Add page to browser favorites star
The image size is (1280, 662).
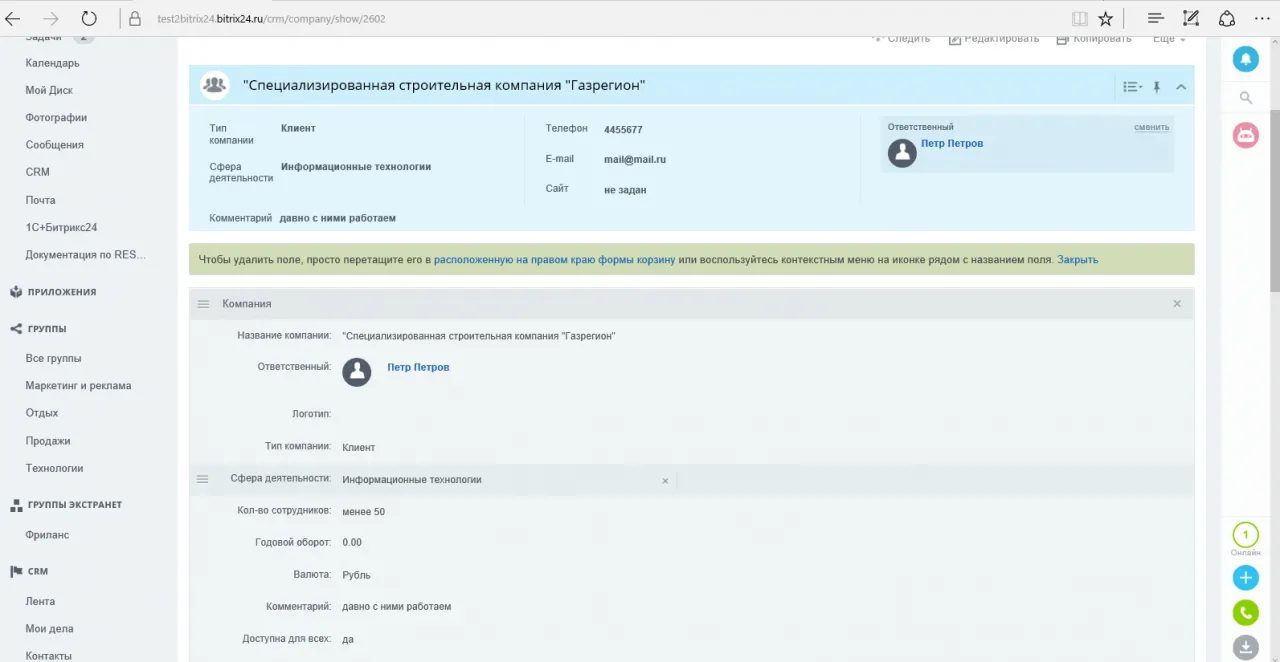(1105, 18)
